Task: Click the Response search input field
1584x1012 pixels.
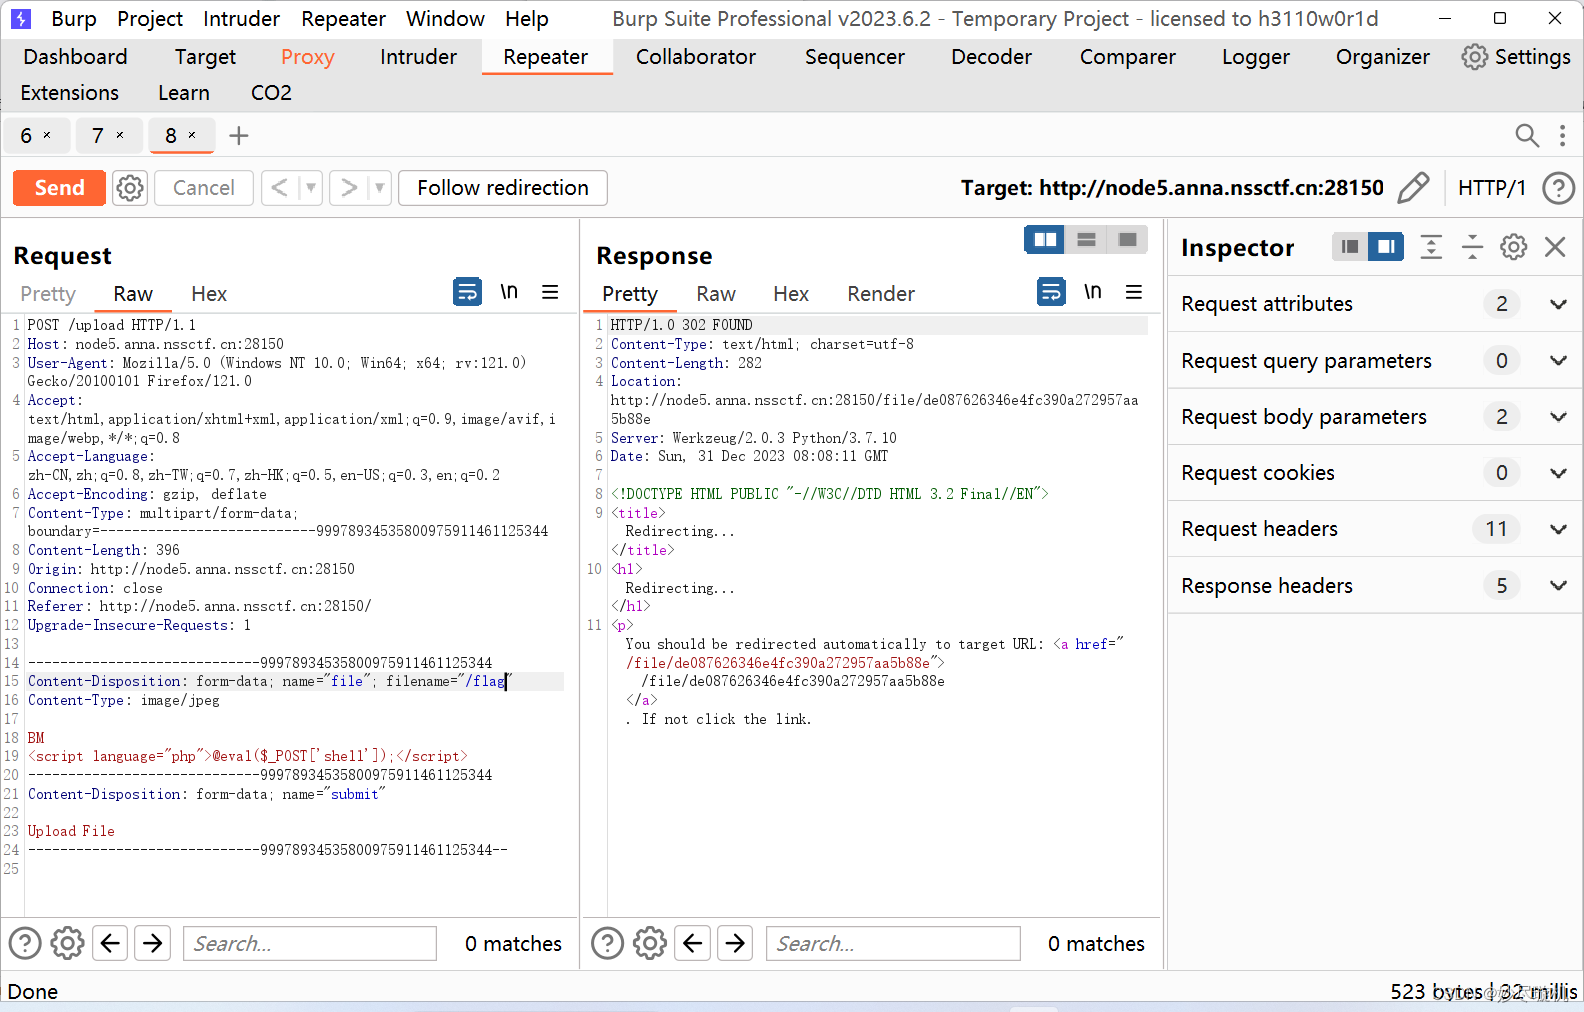Action: coord(893,943)
